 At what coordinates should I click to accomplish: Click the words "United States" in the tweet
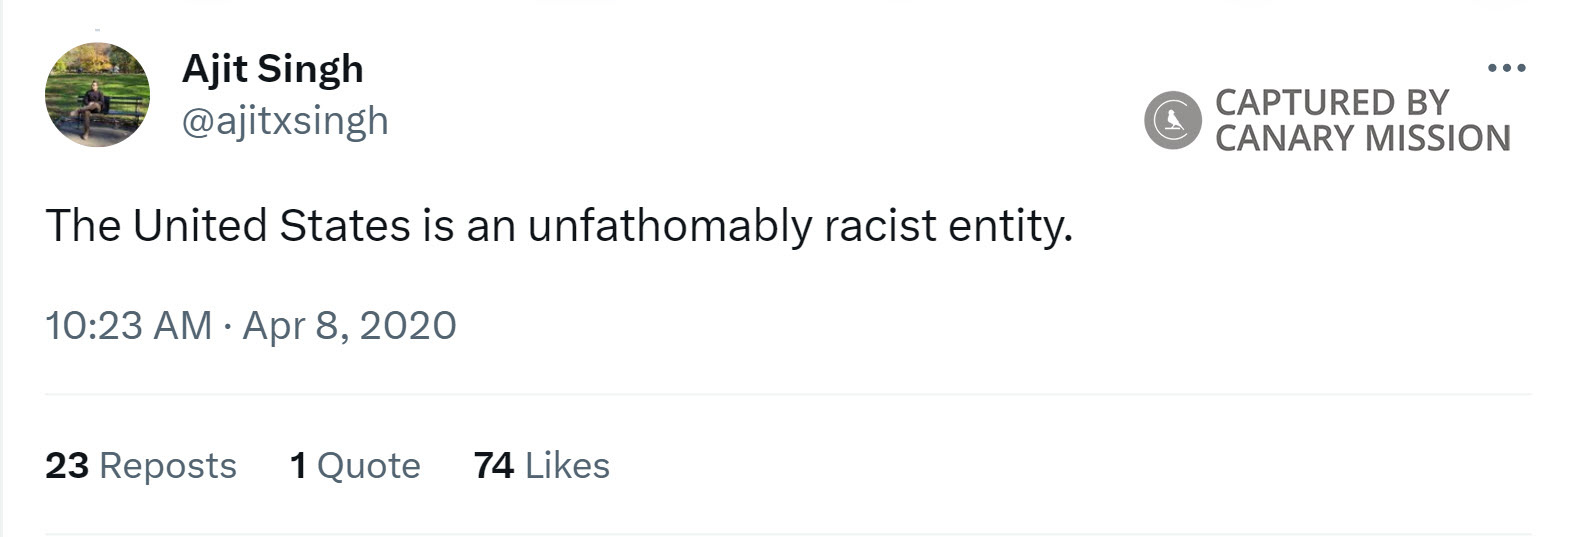271,226
